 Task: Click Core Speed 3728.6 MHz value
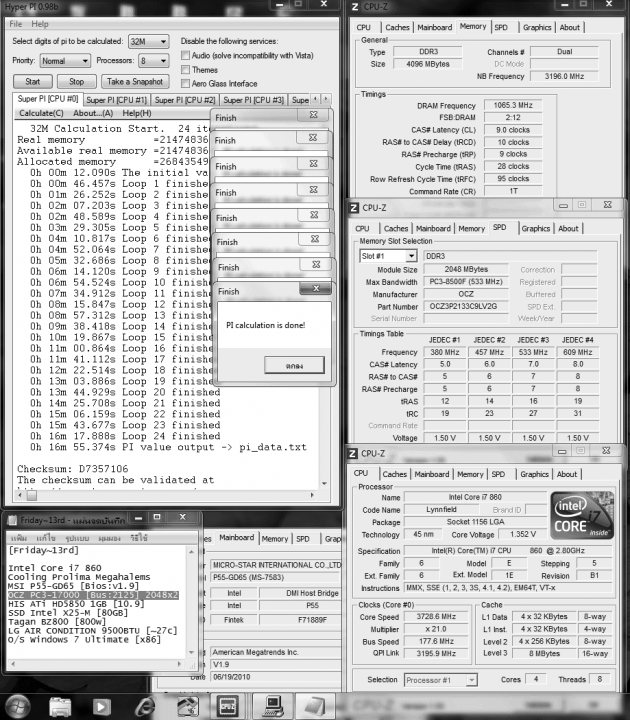pos(436,617)
